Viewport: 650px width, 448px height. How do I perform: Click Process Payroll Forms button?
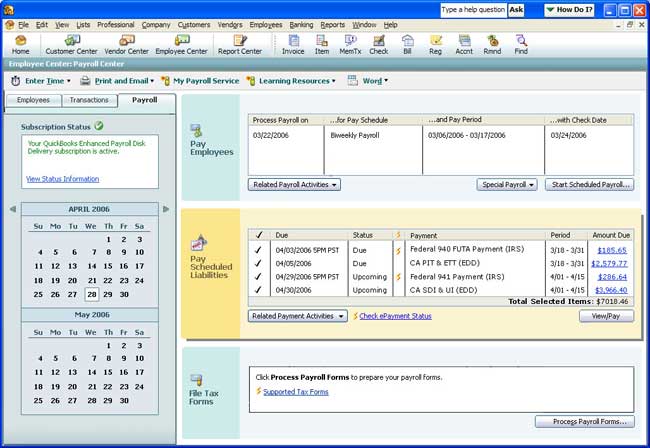[585, 421]
